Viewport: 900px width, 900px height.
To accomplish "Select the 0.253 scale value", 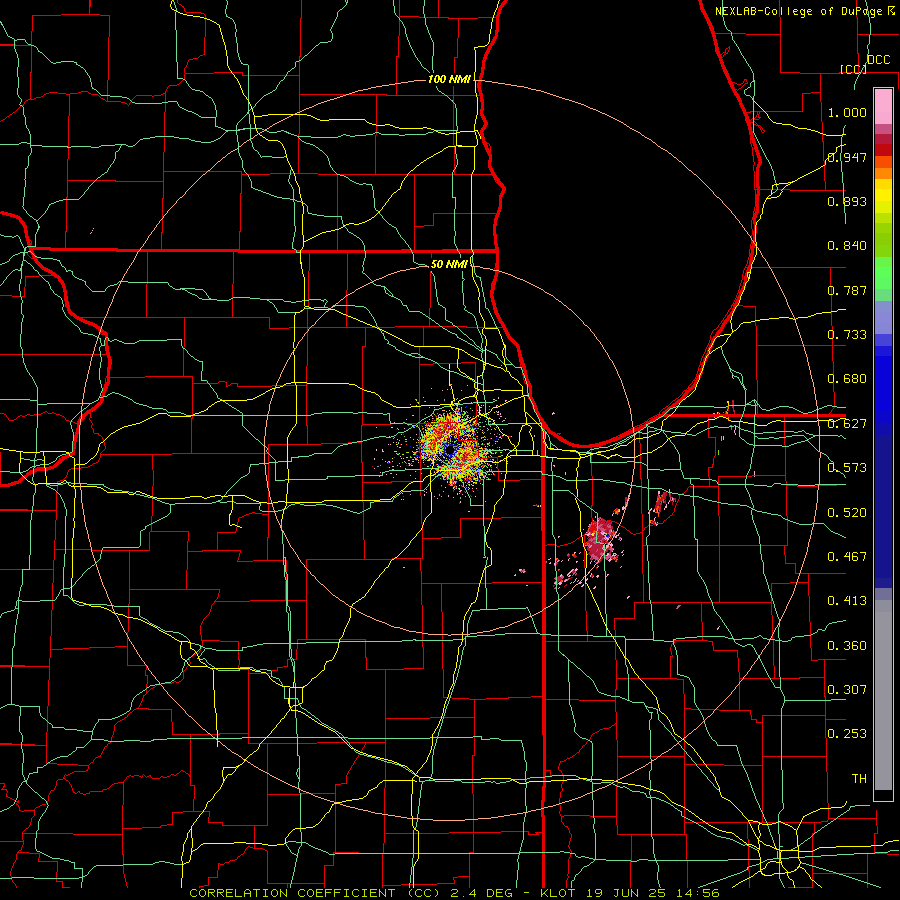I will pos(847,734).
